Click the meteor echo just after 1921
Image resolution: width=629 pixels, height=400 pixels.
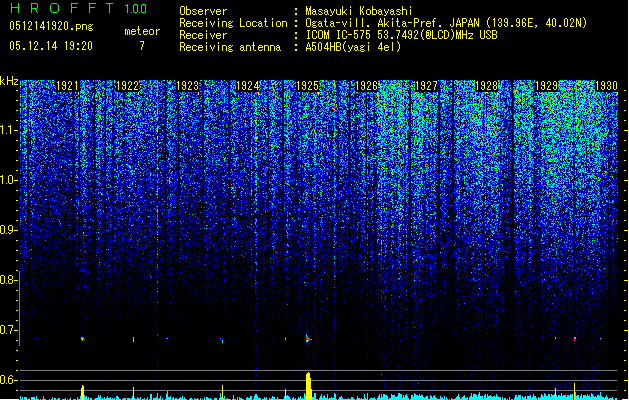[83, 339]
